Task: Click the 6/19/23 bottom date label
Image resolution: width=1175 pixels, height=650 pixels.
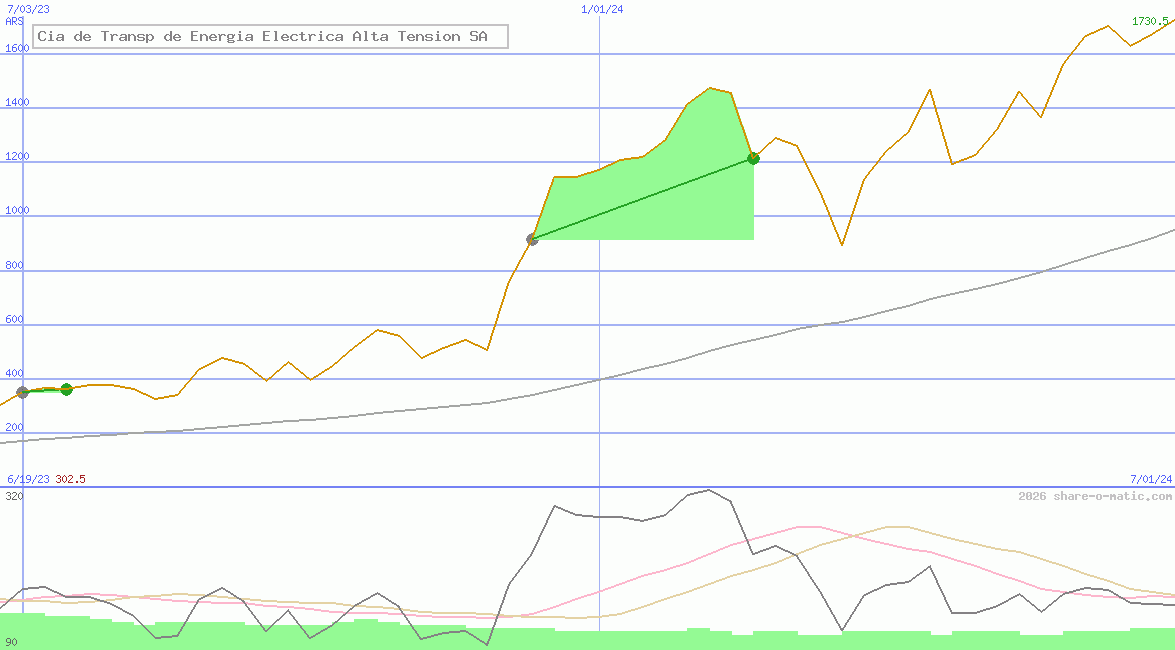Action: click(28, 479)
